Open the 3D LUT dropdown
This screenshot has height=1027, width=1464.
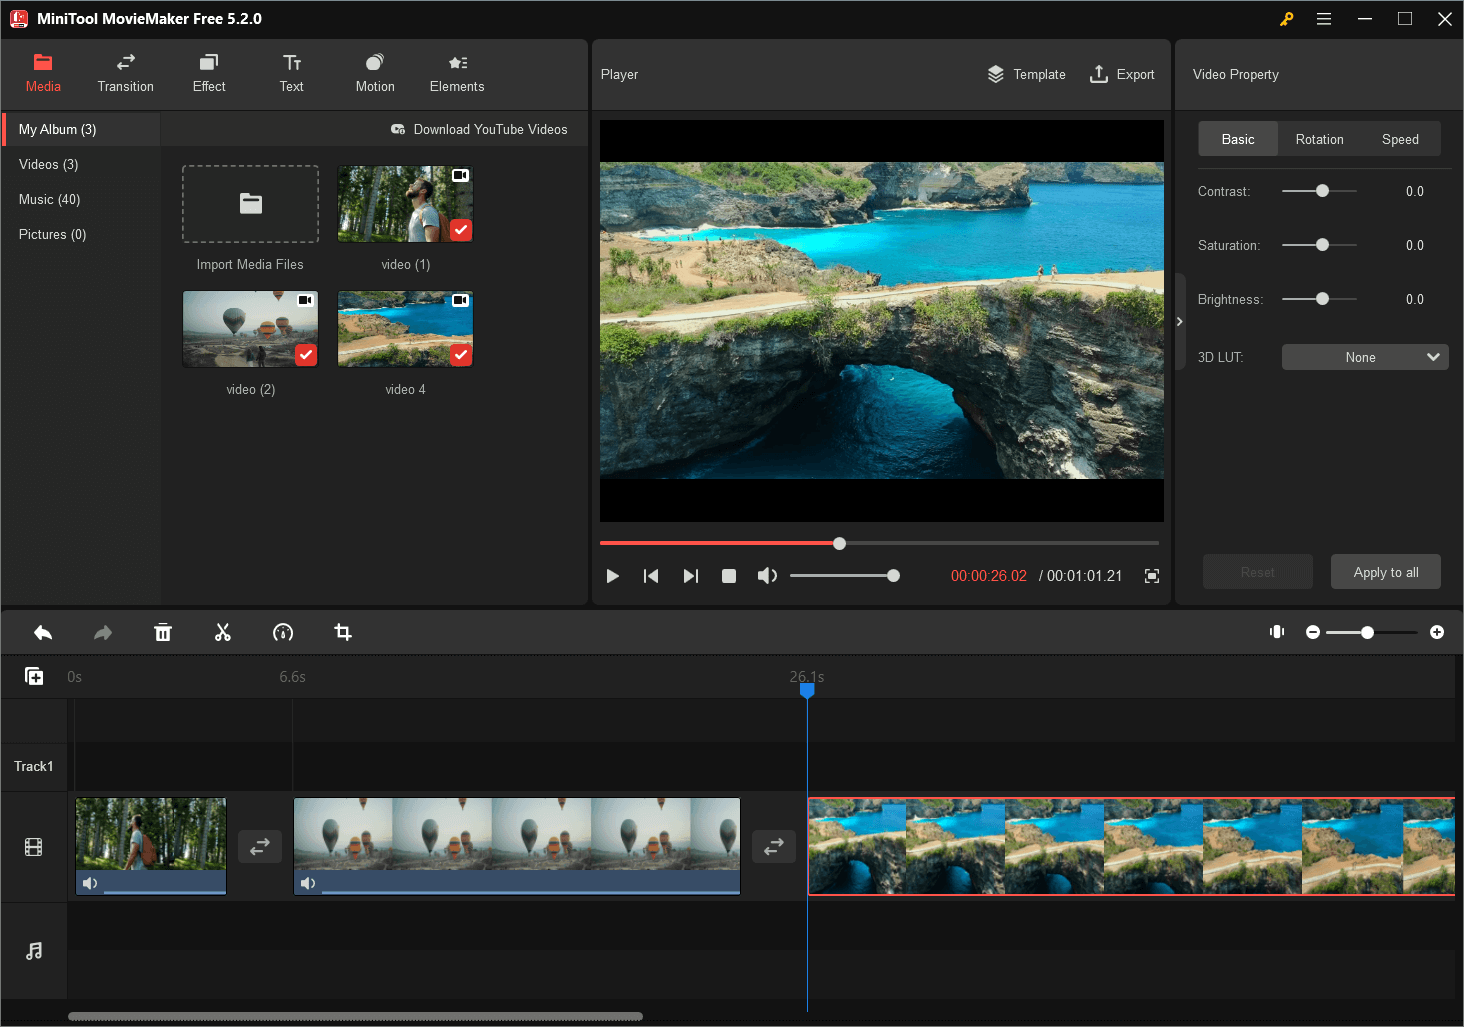tap(1365, 357)
